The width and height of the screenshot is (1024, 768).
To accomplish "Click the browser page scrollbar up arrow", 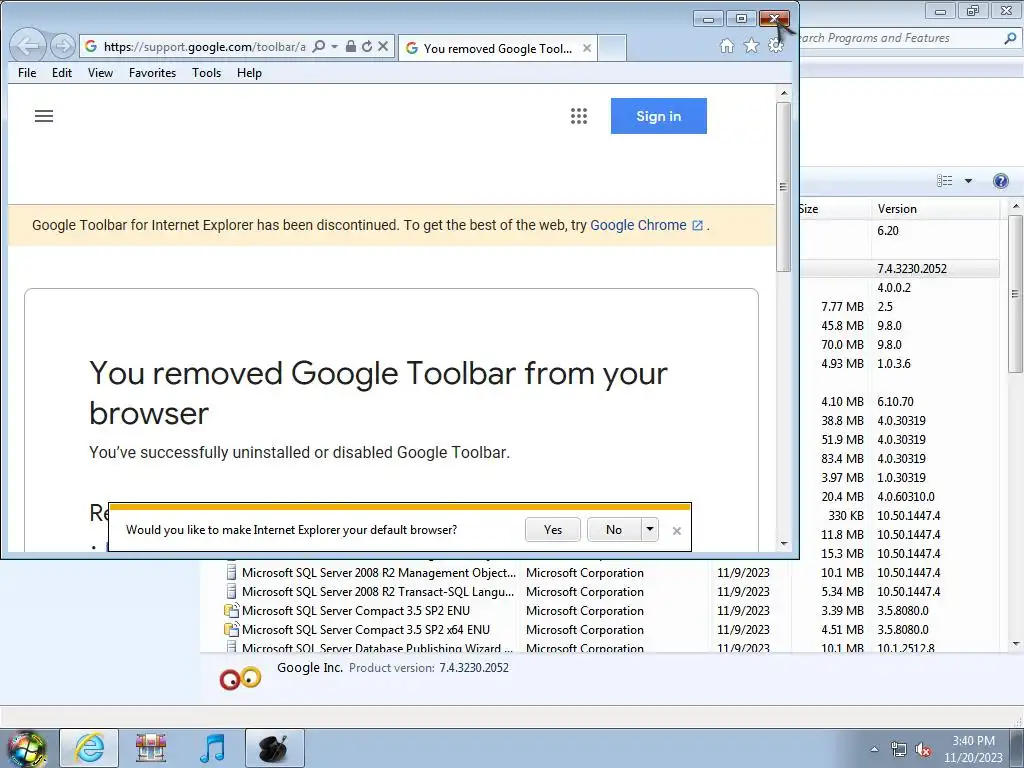I will click(784, 93).
